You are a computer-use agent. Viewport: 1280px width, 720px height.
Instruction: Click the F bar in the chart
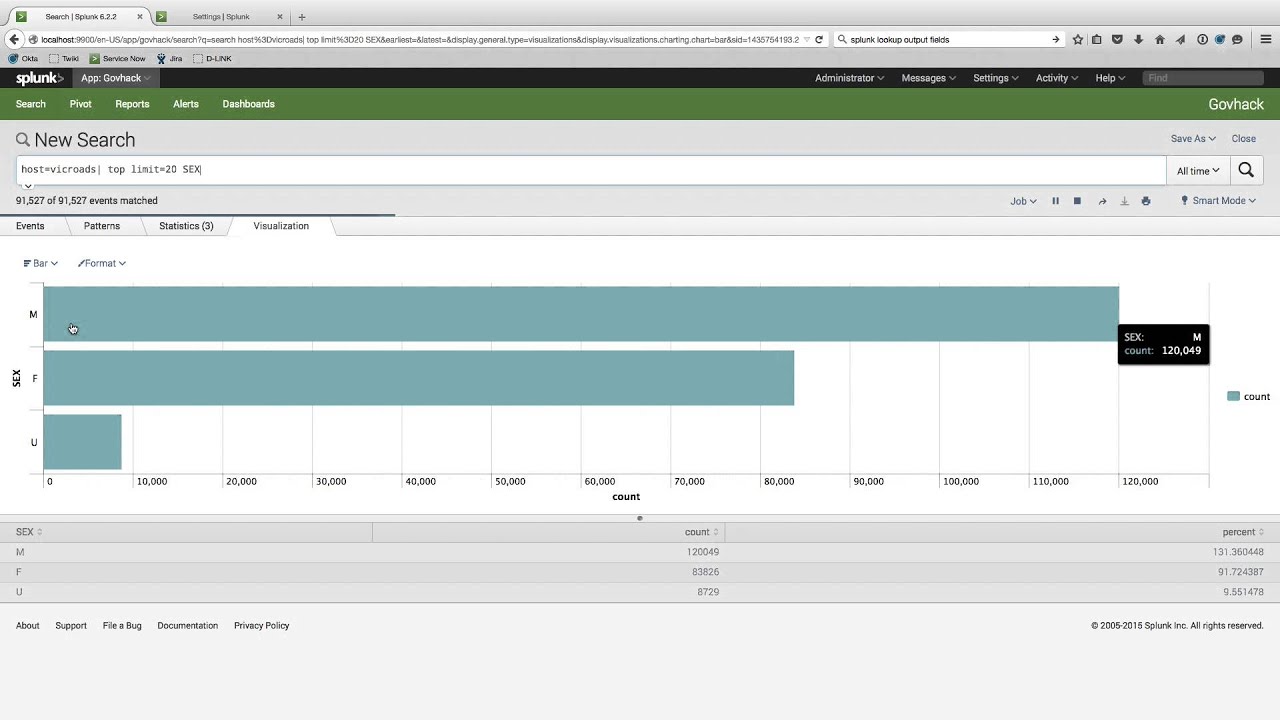(x=418, y=378)
